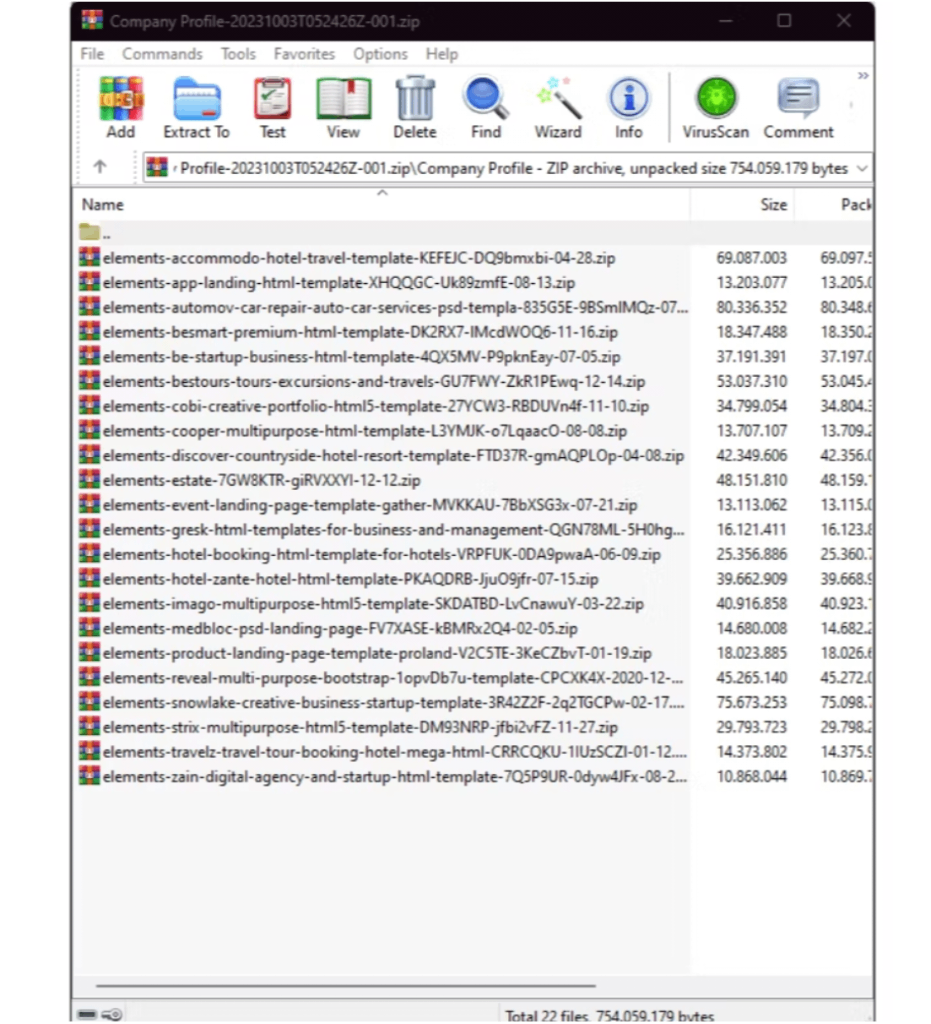931x1024 pixels.
Task: Open the Find magnifier tool
Action: pyautogui.click(x=486, y=108)
